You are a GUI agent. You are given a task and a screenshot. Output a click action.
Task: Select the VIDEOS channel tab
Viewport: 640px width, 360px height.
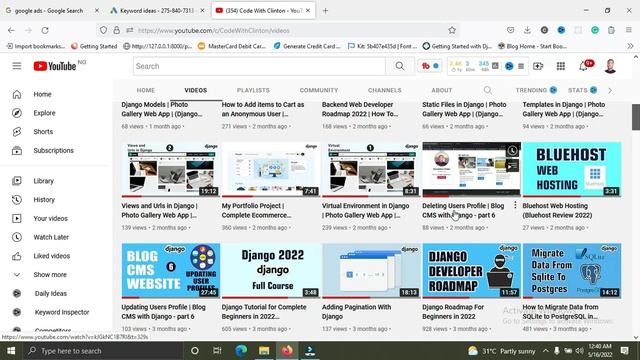pyautogui.click(x=196, y=90)
